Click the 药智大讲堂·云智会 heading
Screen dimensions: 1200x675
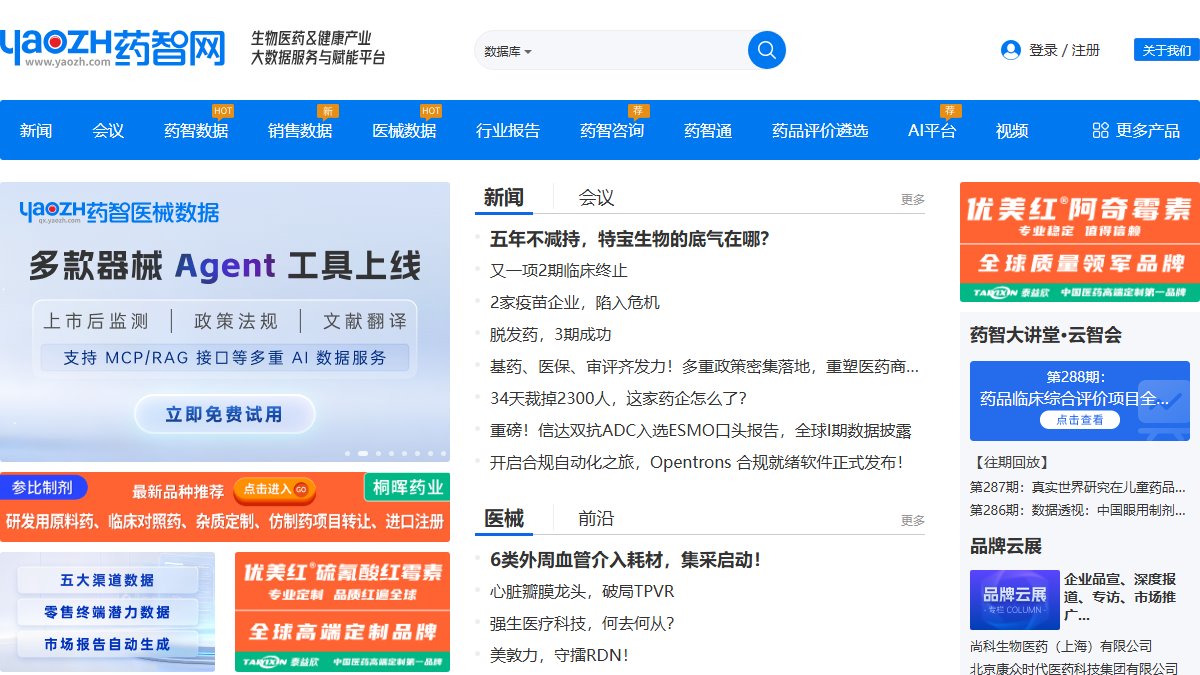[1046, 334]
